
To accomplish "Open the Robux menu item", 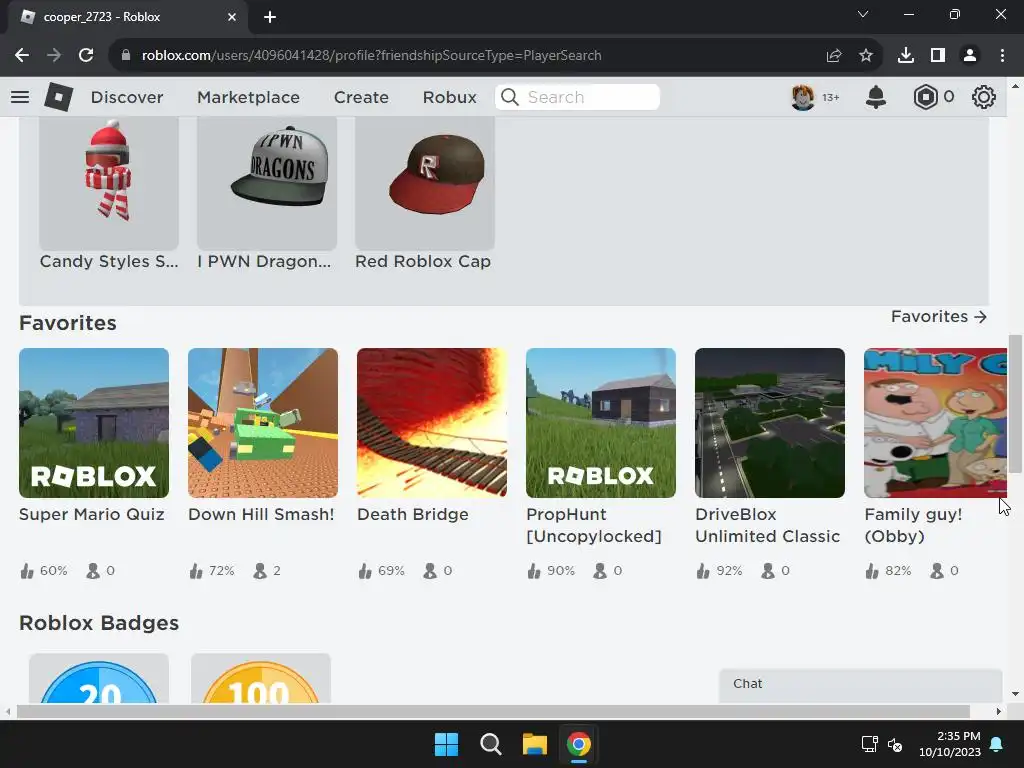I will pyautogui.click(x=449, y=97).
